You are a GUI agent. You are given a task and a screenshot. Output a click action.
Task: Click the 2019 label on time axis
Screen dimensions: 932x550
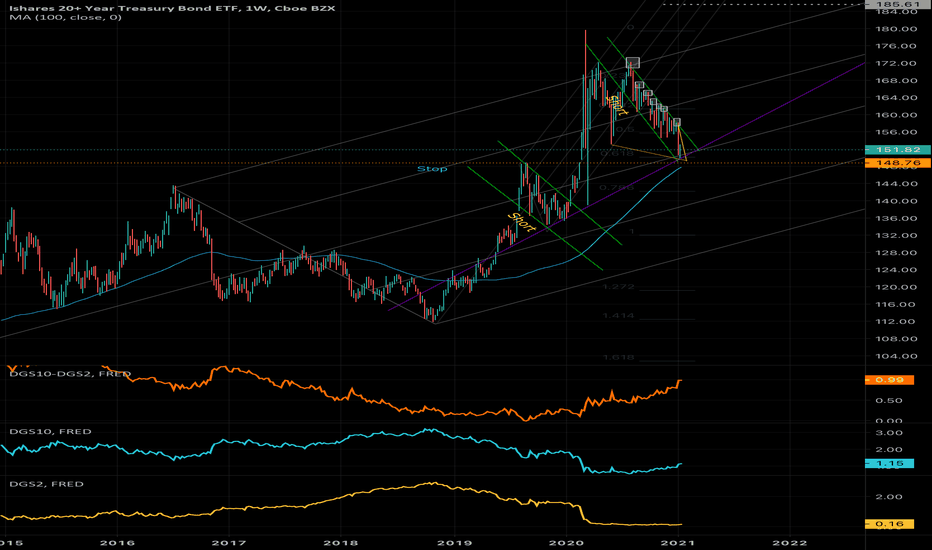pyautogui.click(x=454, y=543)
